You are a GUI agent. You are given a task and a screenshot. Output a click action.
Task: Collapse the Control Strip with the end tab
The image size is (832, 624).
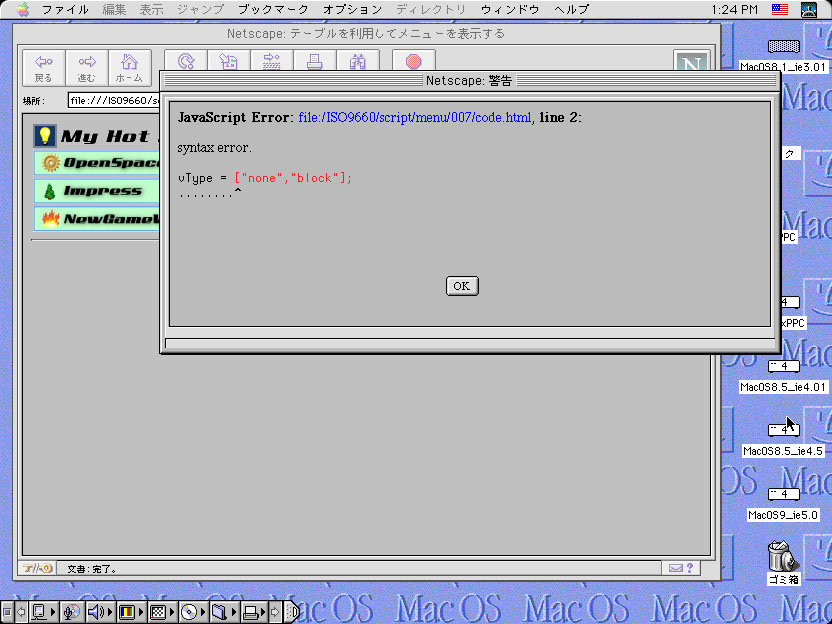(x=292, y=612)
